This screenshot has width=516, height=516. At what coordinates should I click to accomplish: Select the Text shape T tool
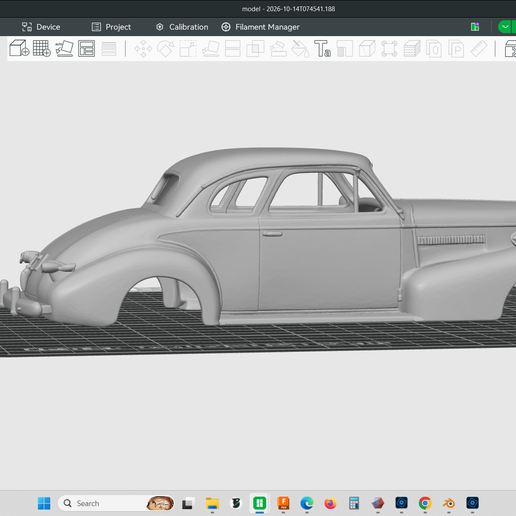click(322, 49)
